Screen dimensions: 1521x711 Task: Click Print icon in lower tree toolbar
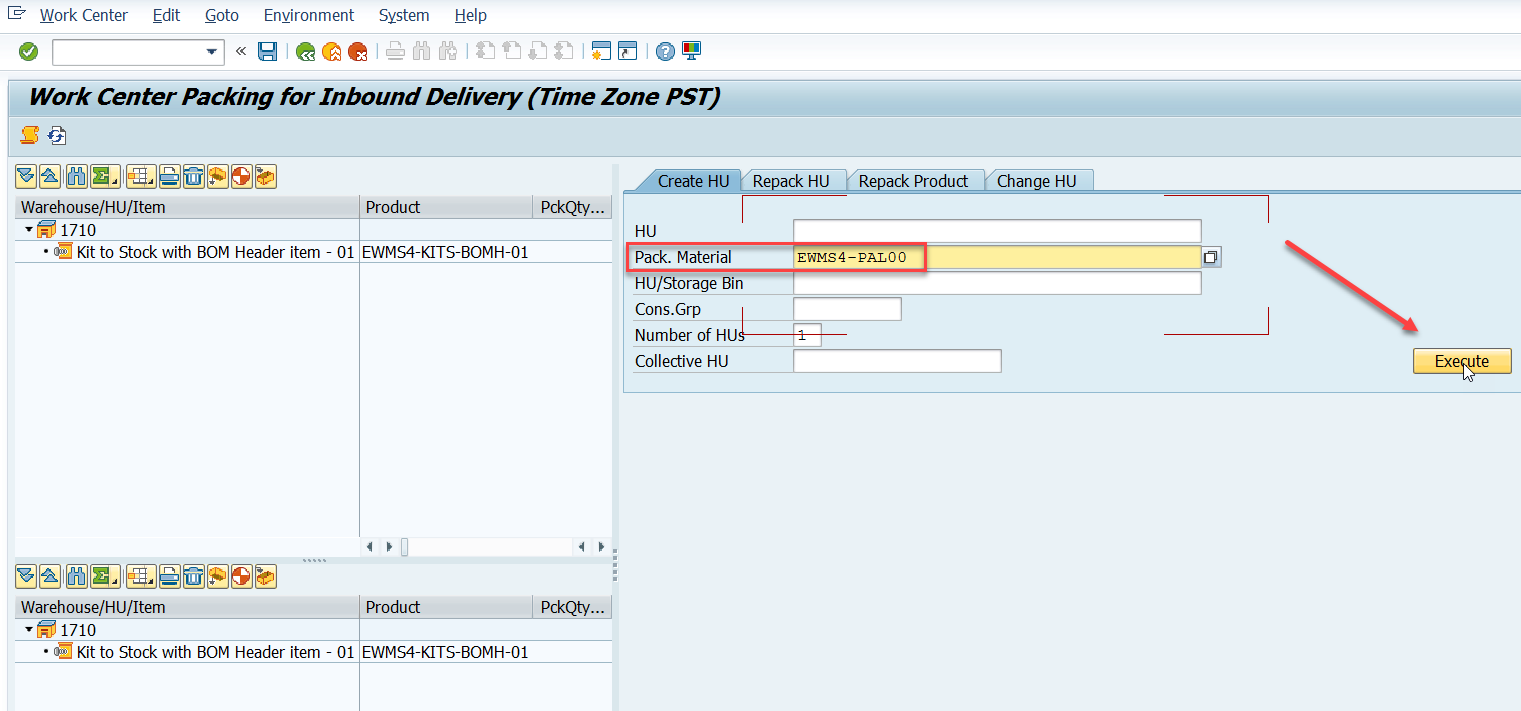coord(169,576)
